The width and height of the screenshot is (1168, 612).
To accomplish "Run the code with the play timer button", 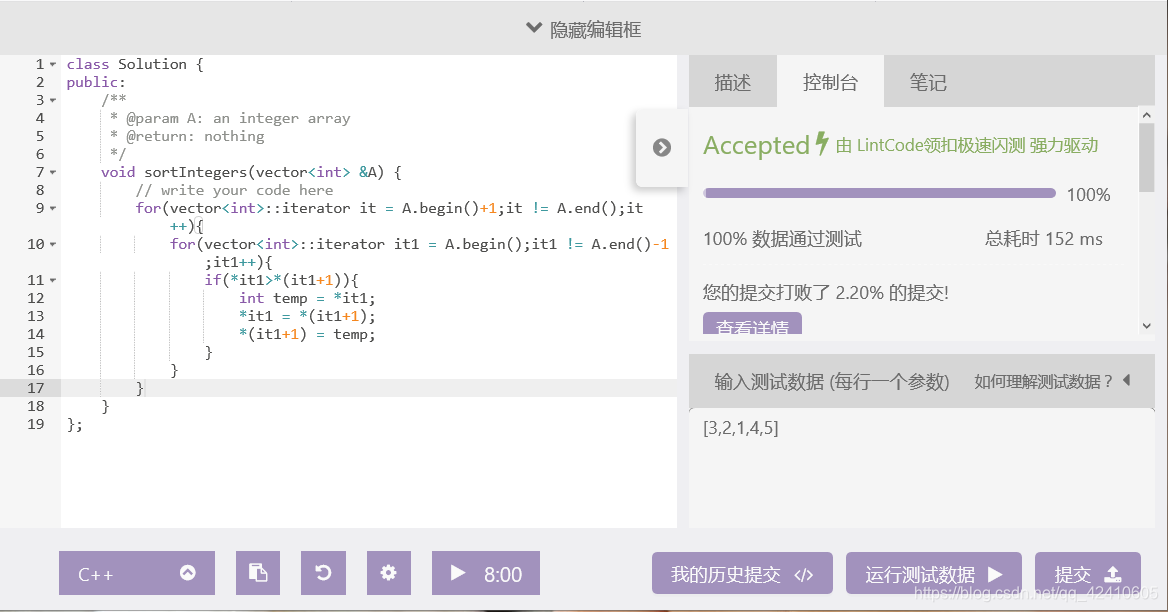I will point(486,573).
